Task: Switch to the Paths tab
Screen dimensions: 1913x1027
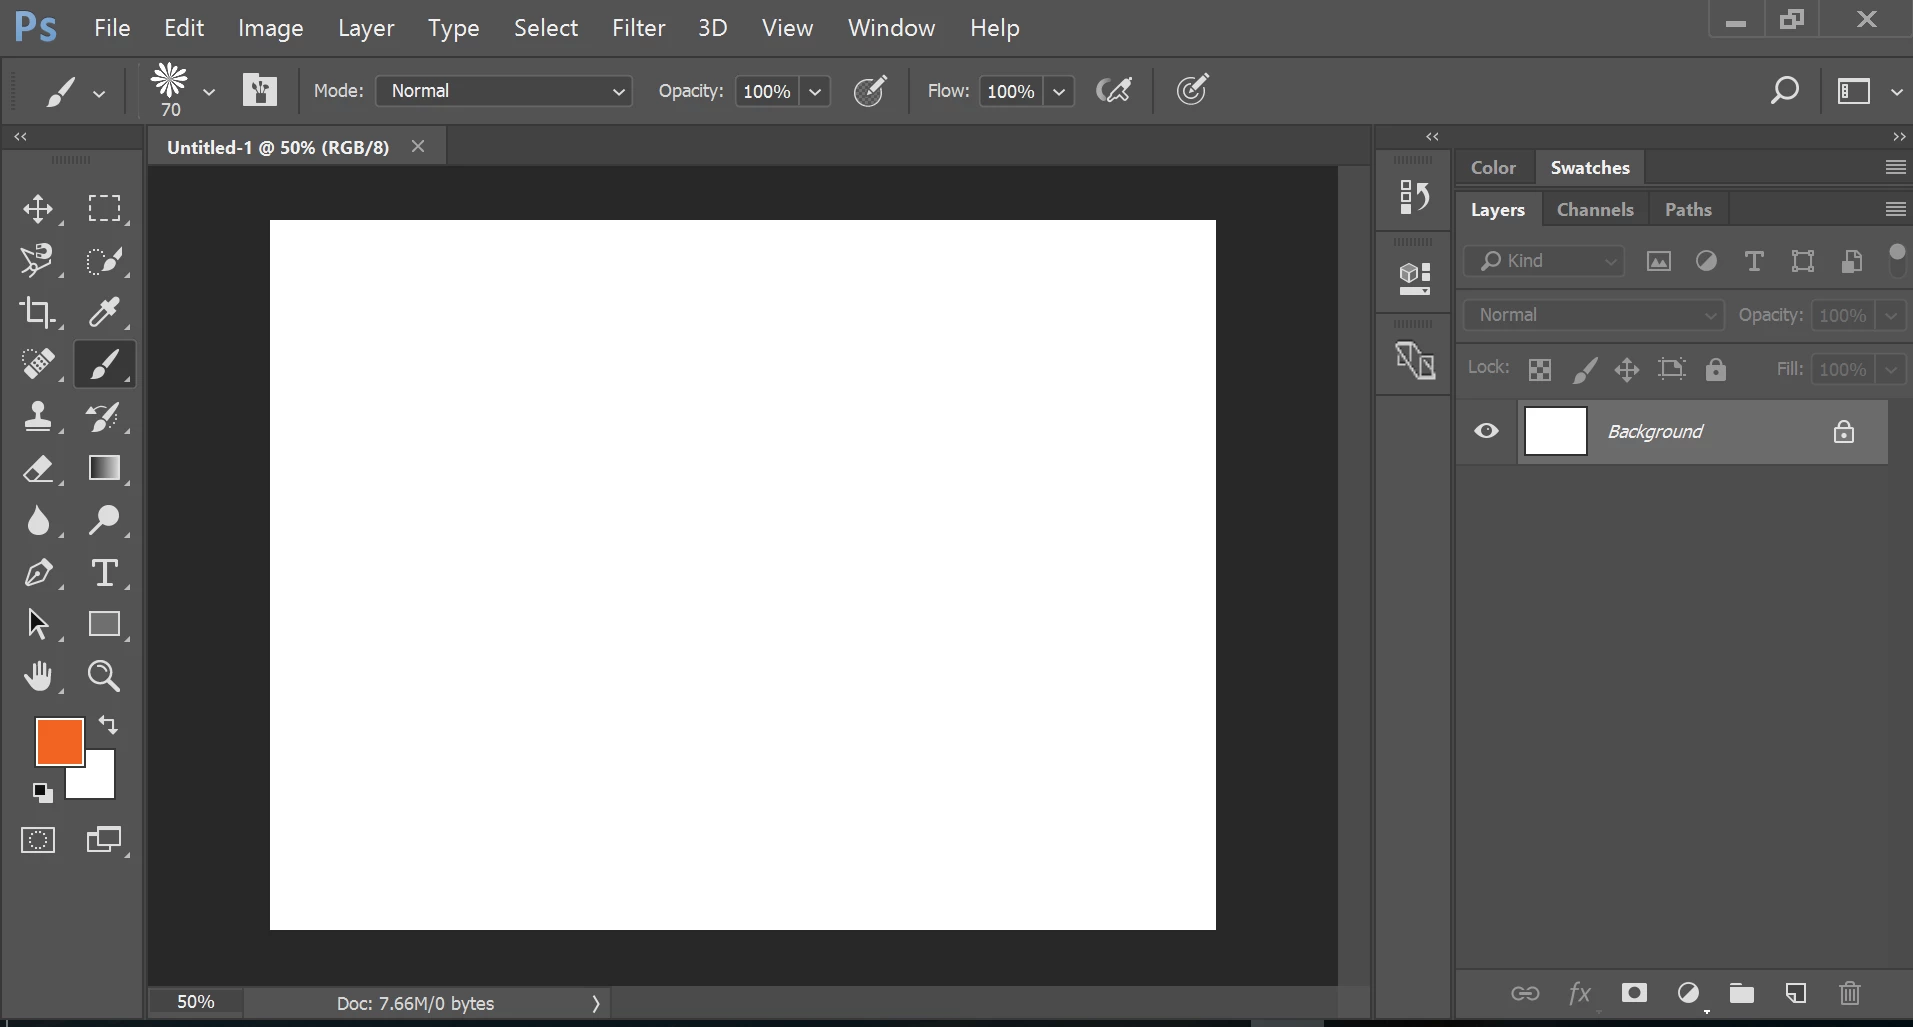Action: pos(1688,209)
